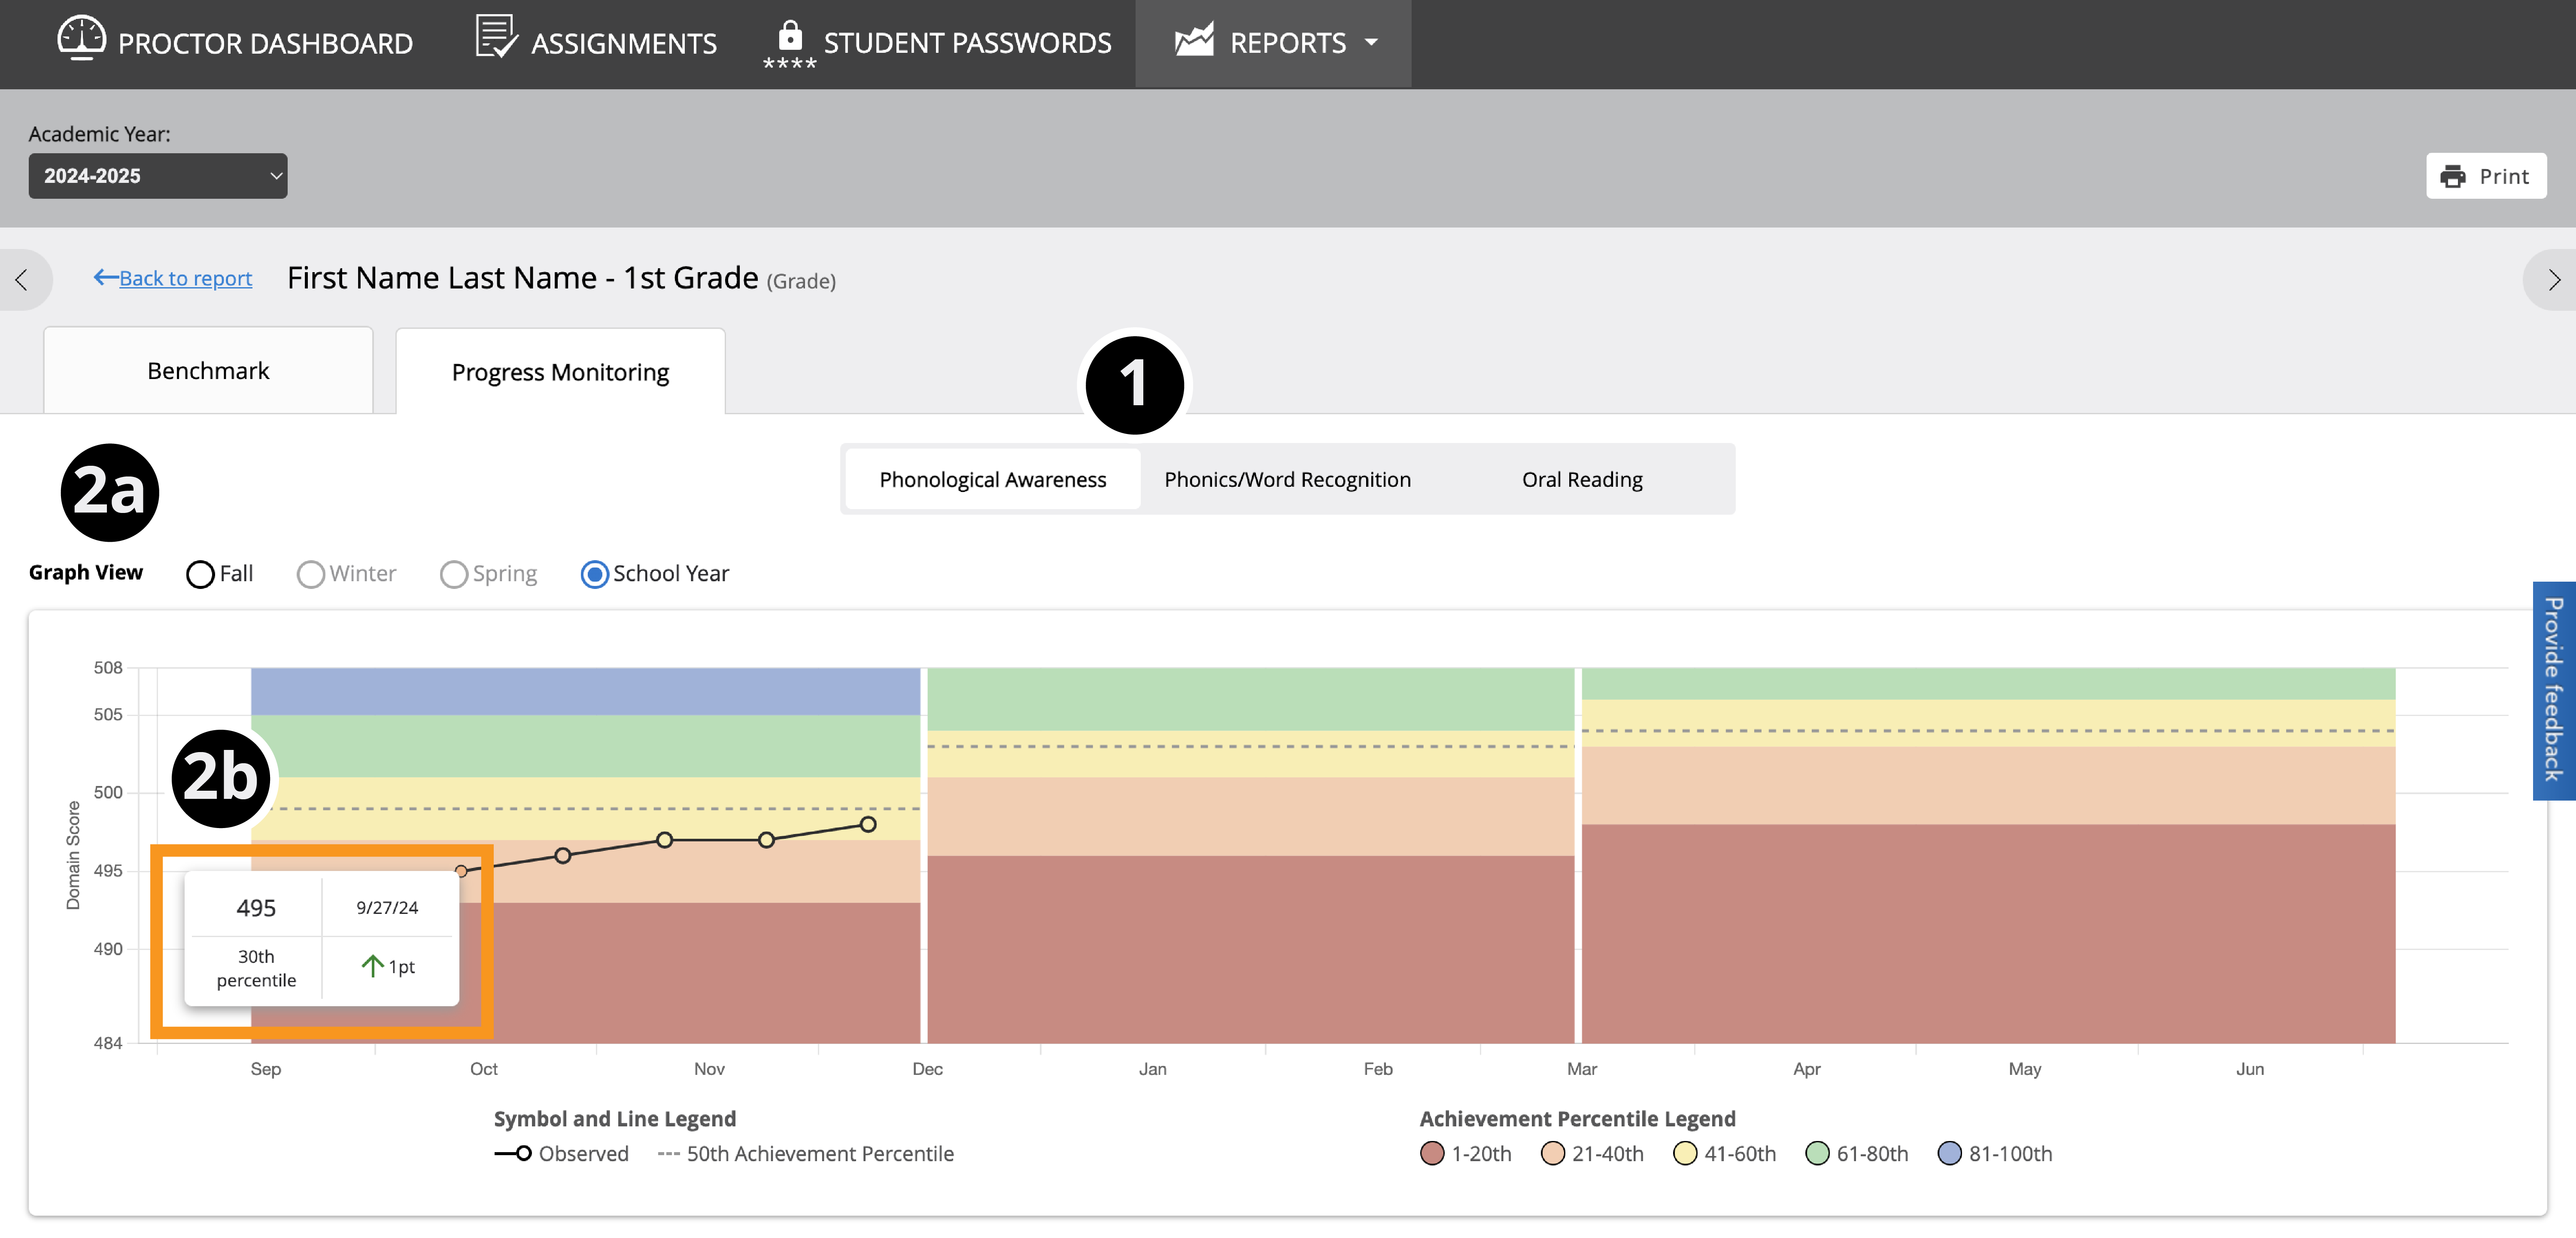The width and height of the screenshot is (2576, 1238).
Task: Select the Spring graph view radio
Action: 454,574
